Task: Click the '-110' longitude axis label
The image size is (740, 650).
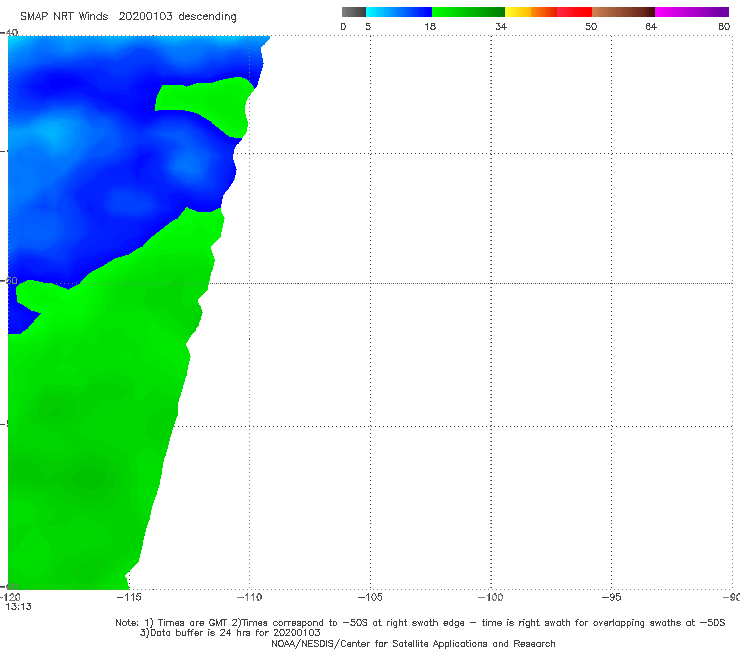Action: 250,597
